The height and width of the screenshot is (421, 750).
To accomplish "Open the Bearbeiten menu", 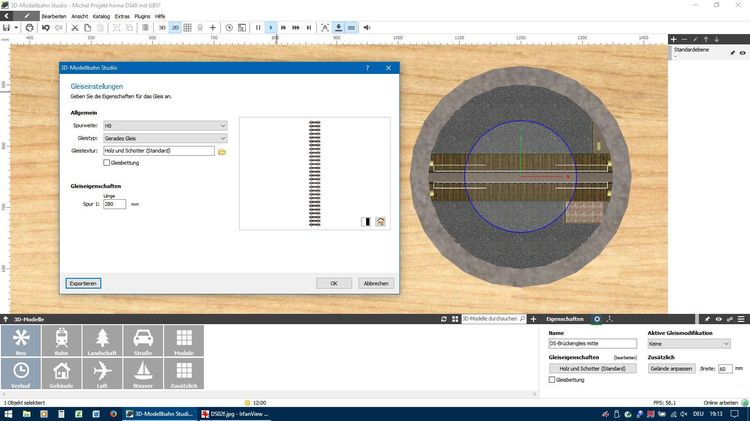I will pos(54,16).
